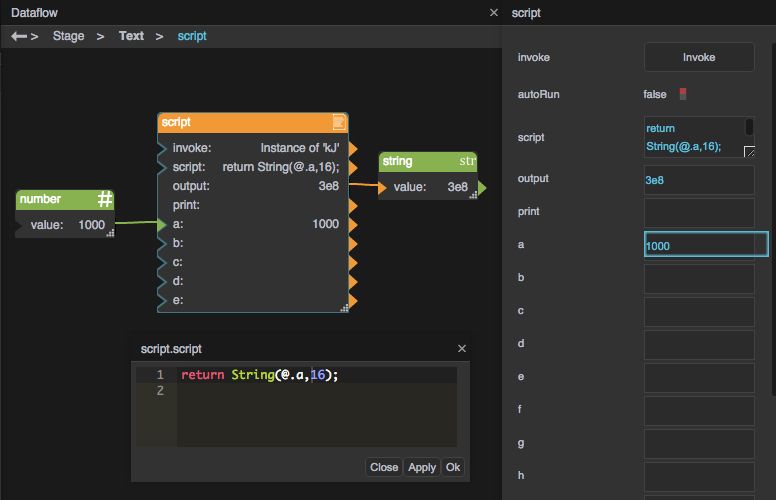Click the print property field

699,213
